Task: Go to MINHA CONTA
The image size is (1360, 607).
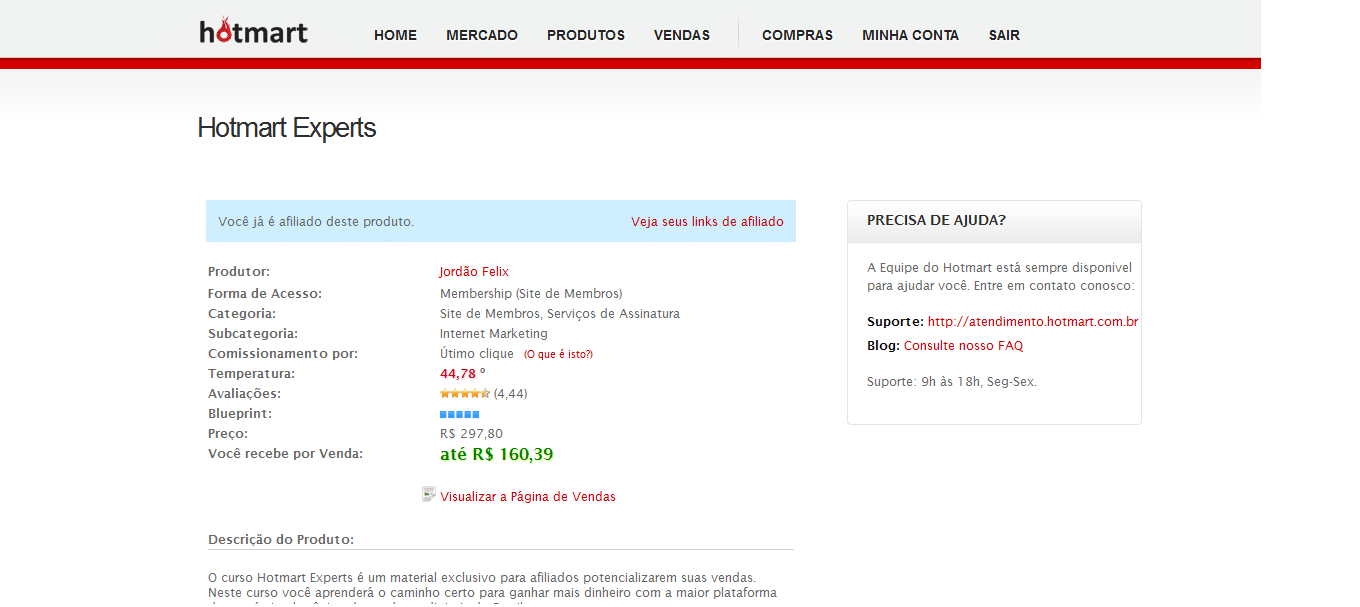Action: tap(910, 35)
